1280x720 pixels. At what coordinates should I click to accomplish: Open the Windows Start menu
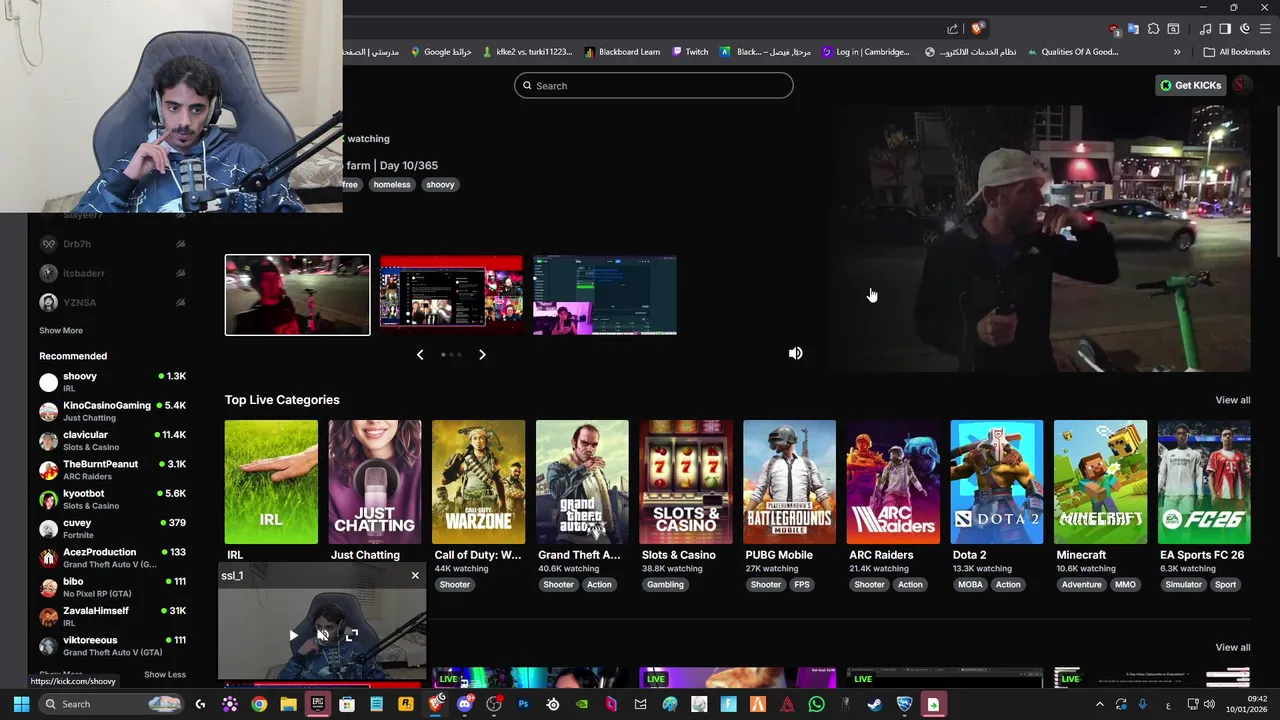(21, 704)
